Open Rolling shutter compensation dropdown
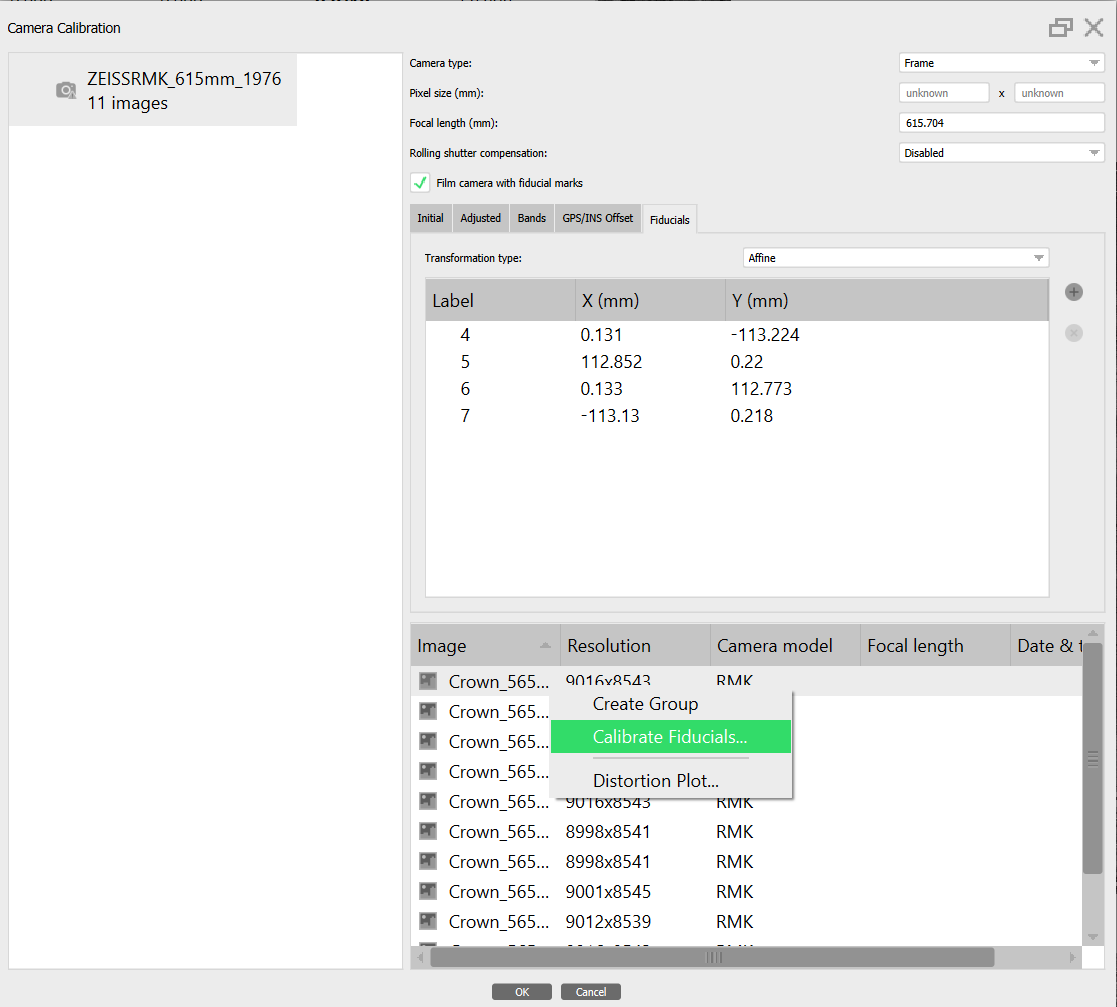This screenshot has width=1117, height=1007. pos(1001,153)
